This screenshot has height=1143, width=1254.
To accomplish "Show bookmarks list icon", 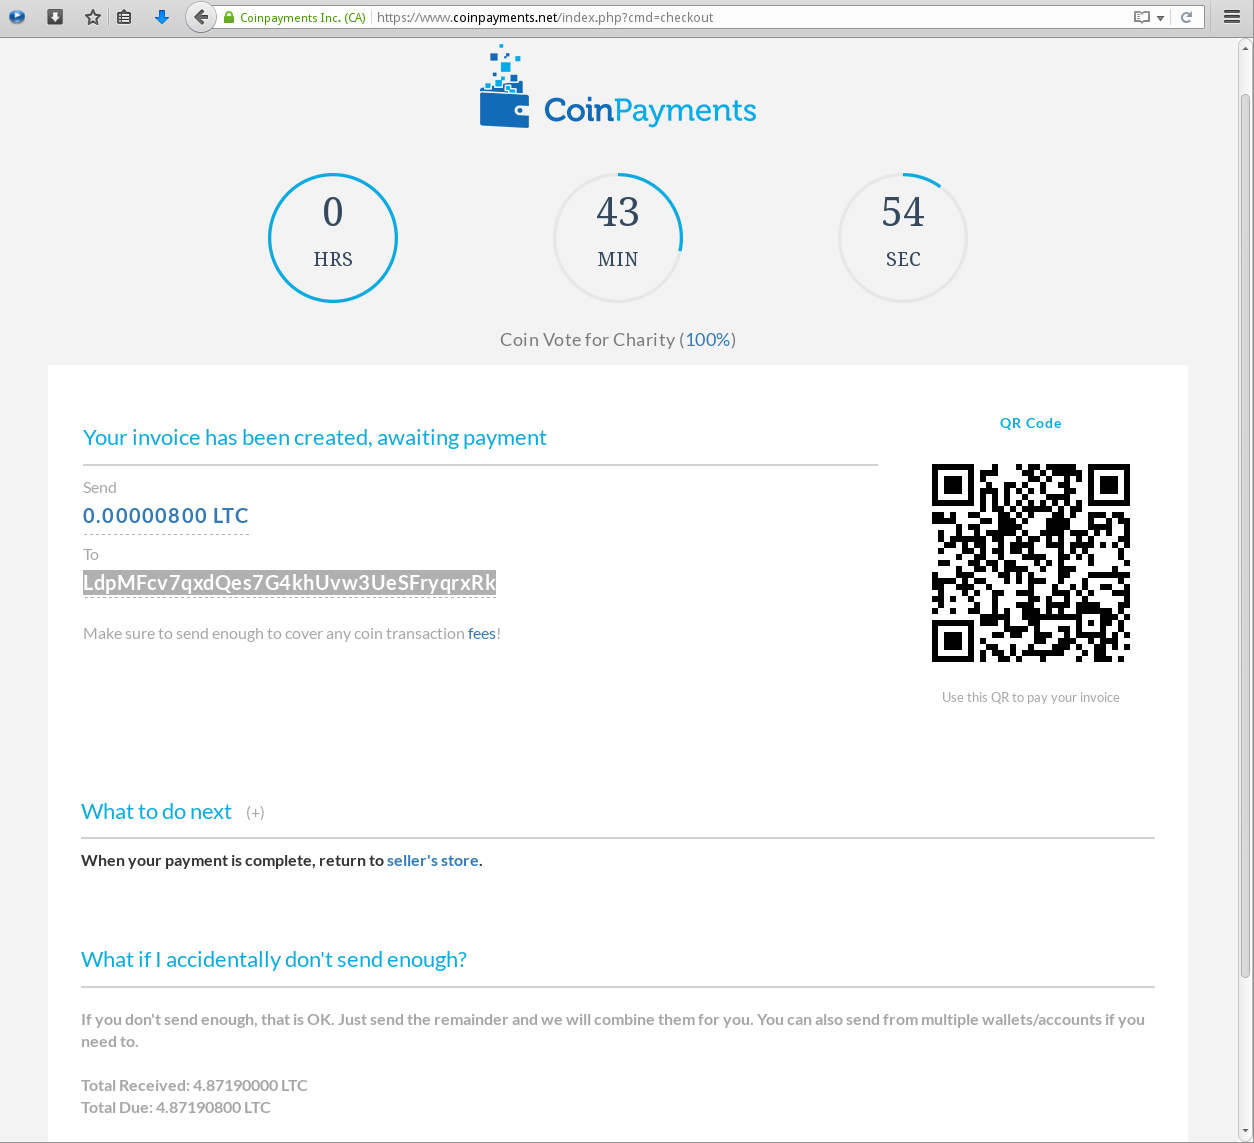I will point(124,17).
